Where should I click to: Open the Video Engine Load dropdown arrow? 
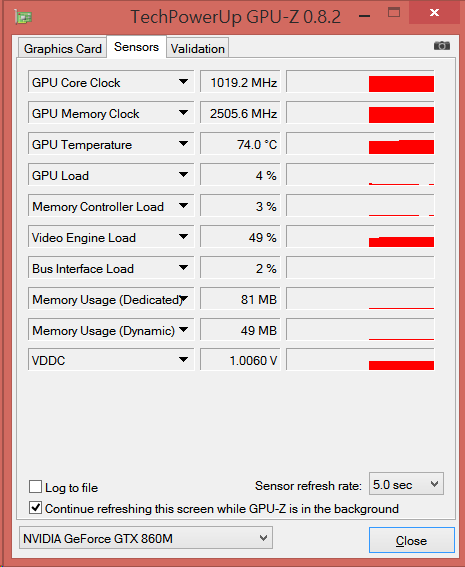pyautogui.click(x=184, y=237)
